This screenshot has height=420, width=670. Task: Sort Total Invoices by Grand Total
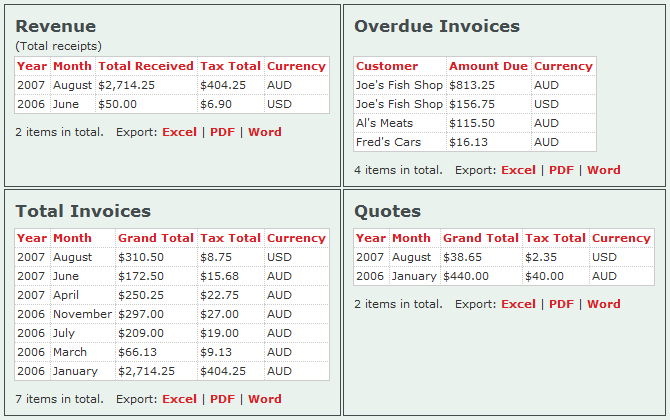coord(155,238)
